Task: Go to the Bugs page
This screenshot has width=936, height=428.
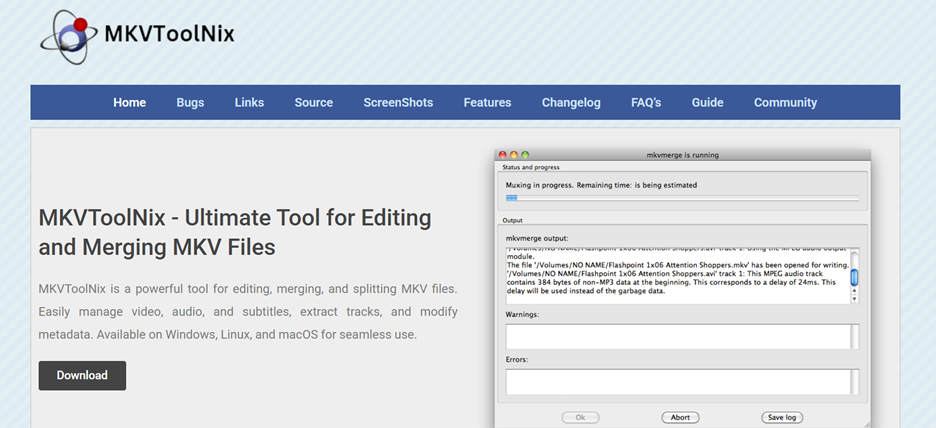Action: pyautogui.click(x=190, y=102)
